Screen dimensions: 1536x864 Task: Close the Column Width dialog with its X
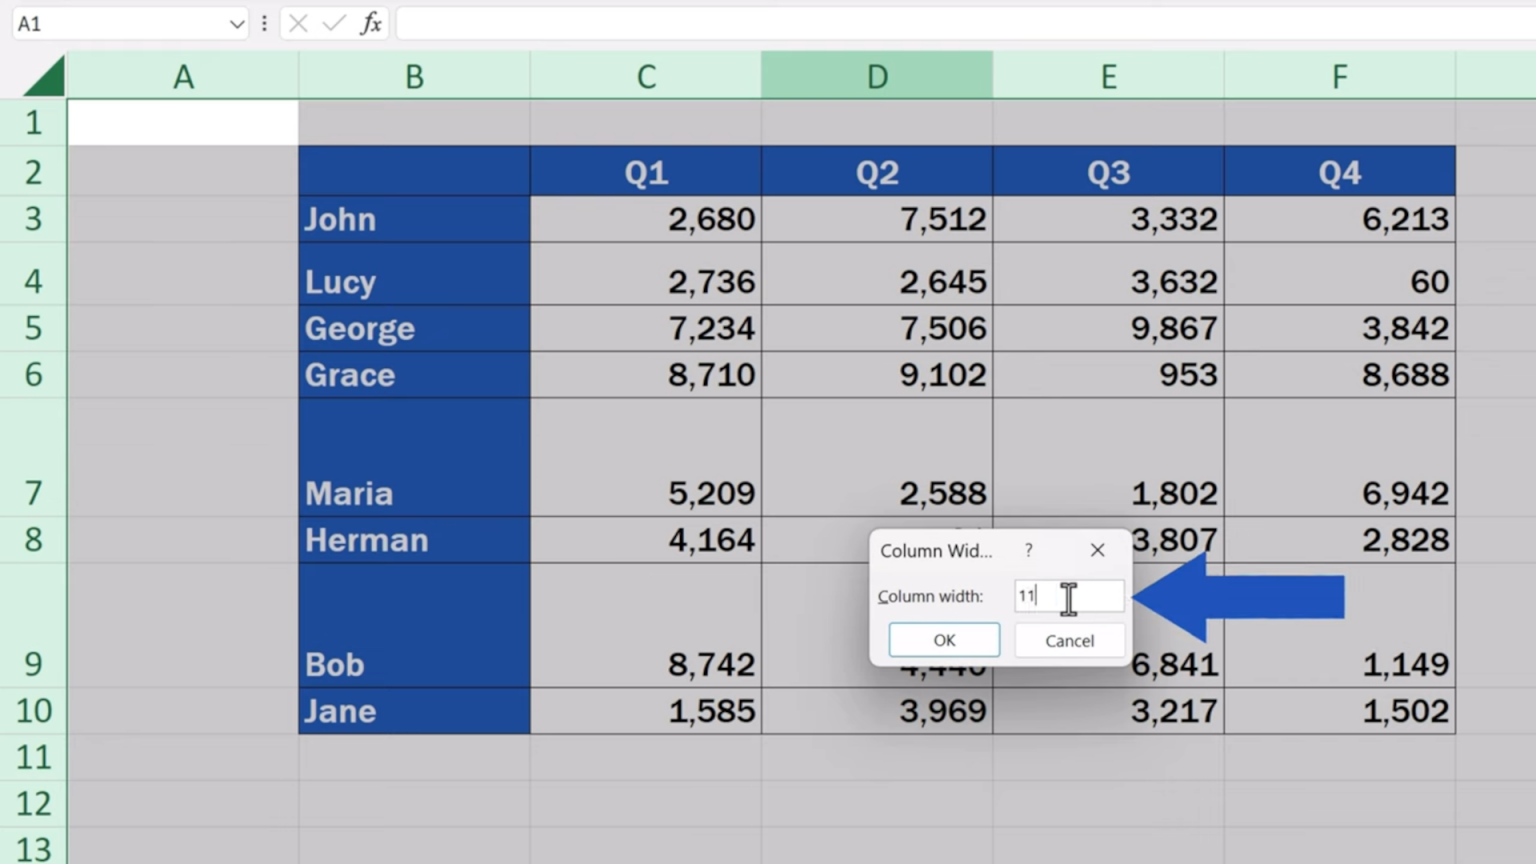[1097, 550]
